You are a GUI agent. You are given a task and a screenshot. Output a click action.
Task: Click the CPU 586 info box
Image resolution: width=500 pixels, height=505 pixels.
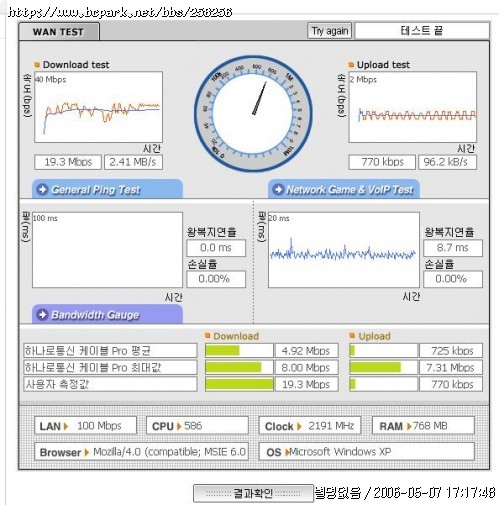coord(197,425)
